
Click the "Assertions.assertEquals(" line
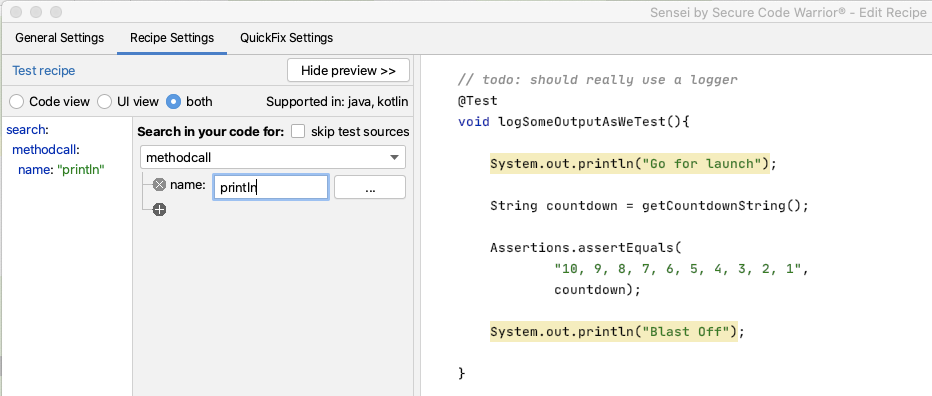[586, 248]
